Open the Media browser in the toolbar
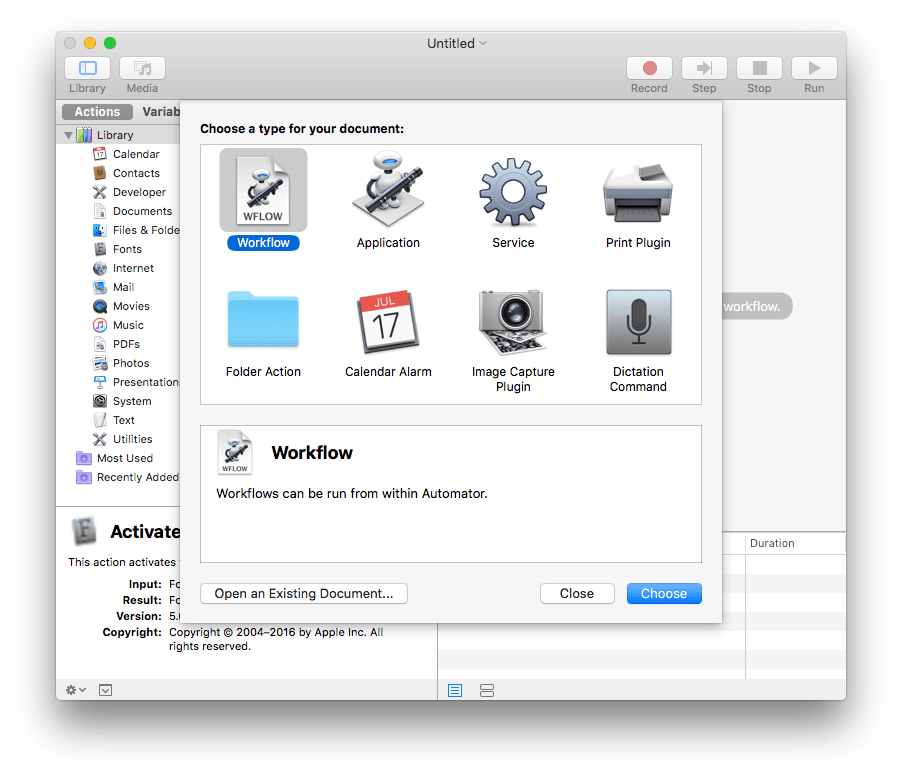 141,68
